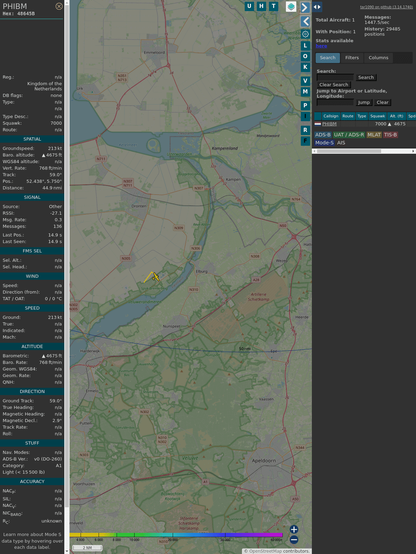Image resolution: width=416 pixels, height=554 pixels.
Task: Click the Clear Search button
Action: click(334, 85)
